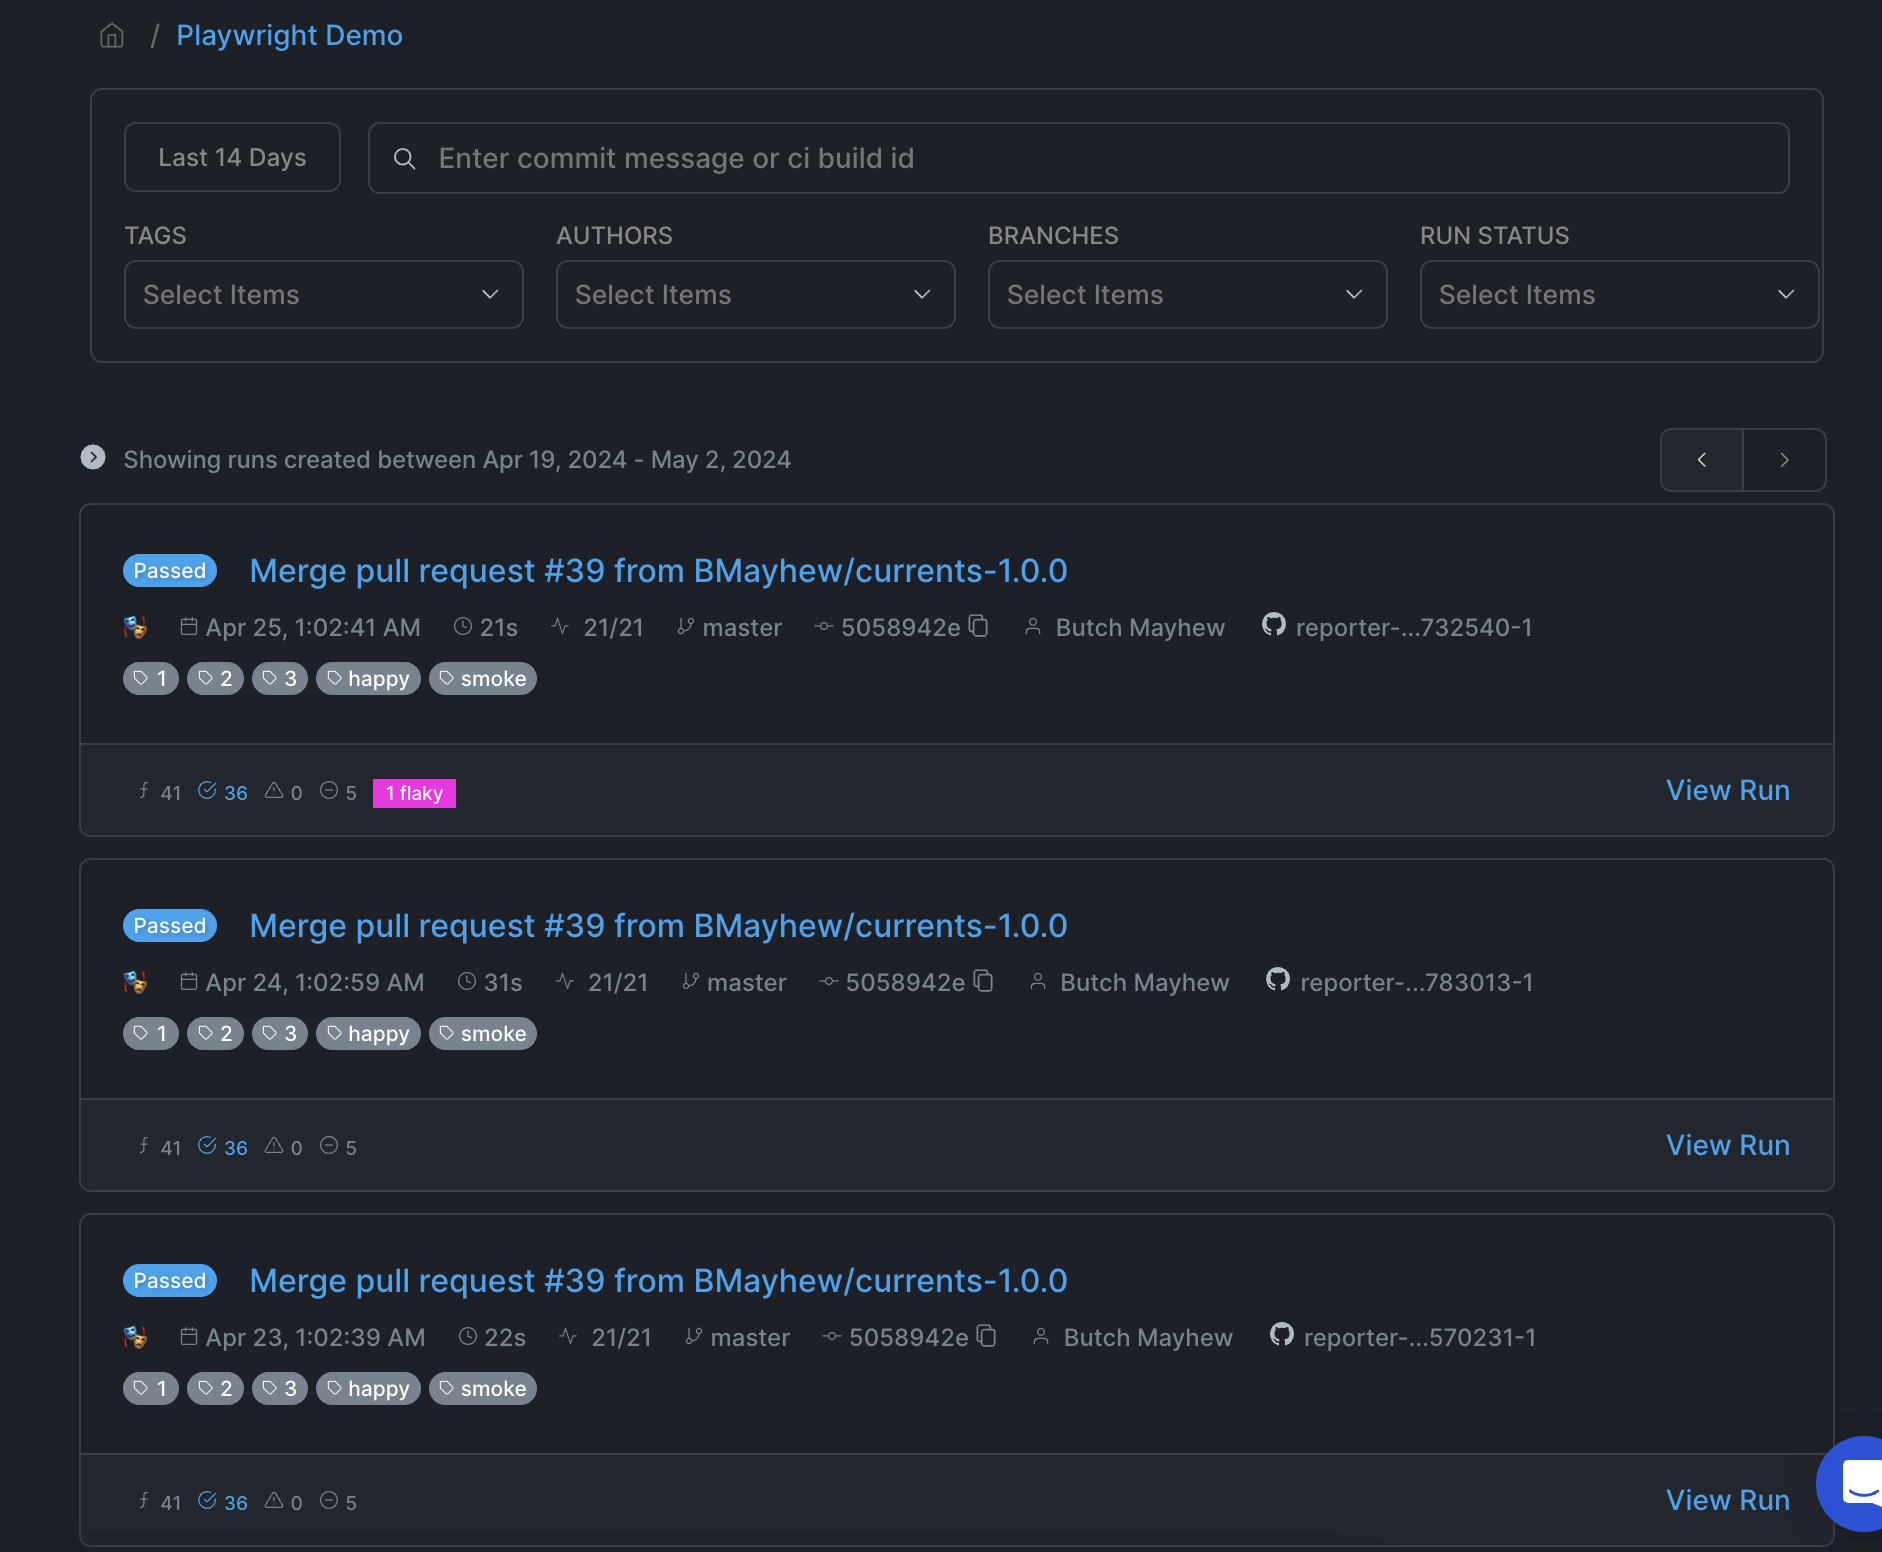Click the Last 14 Days filter
Screen dimensions: 1882x1552
[x=232, y=157]
